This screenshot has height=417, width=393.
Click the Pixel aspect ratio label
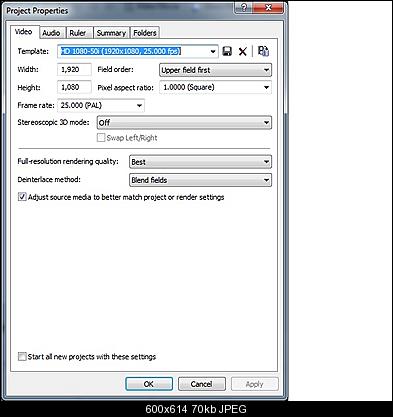coord(125,88)
